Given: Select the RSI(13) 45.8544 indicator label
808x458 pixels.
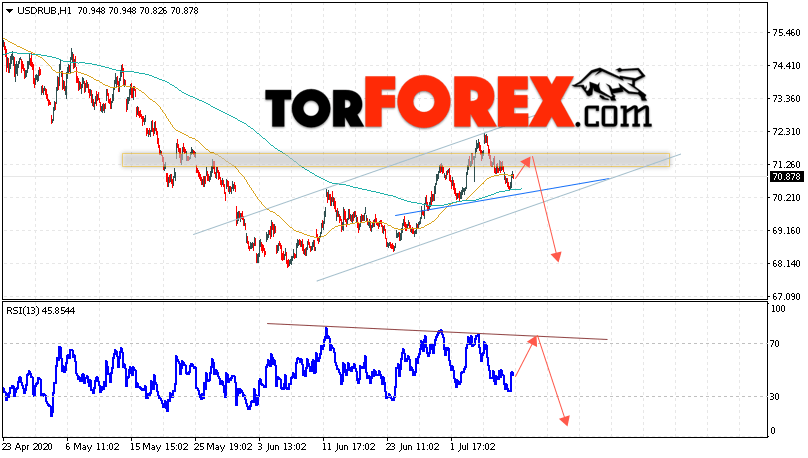Looking at the screenshot, I should (x=41, y=311).
